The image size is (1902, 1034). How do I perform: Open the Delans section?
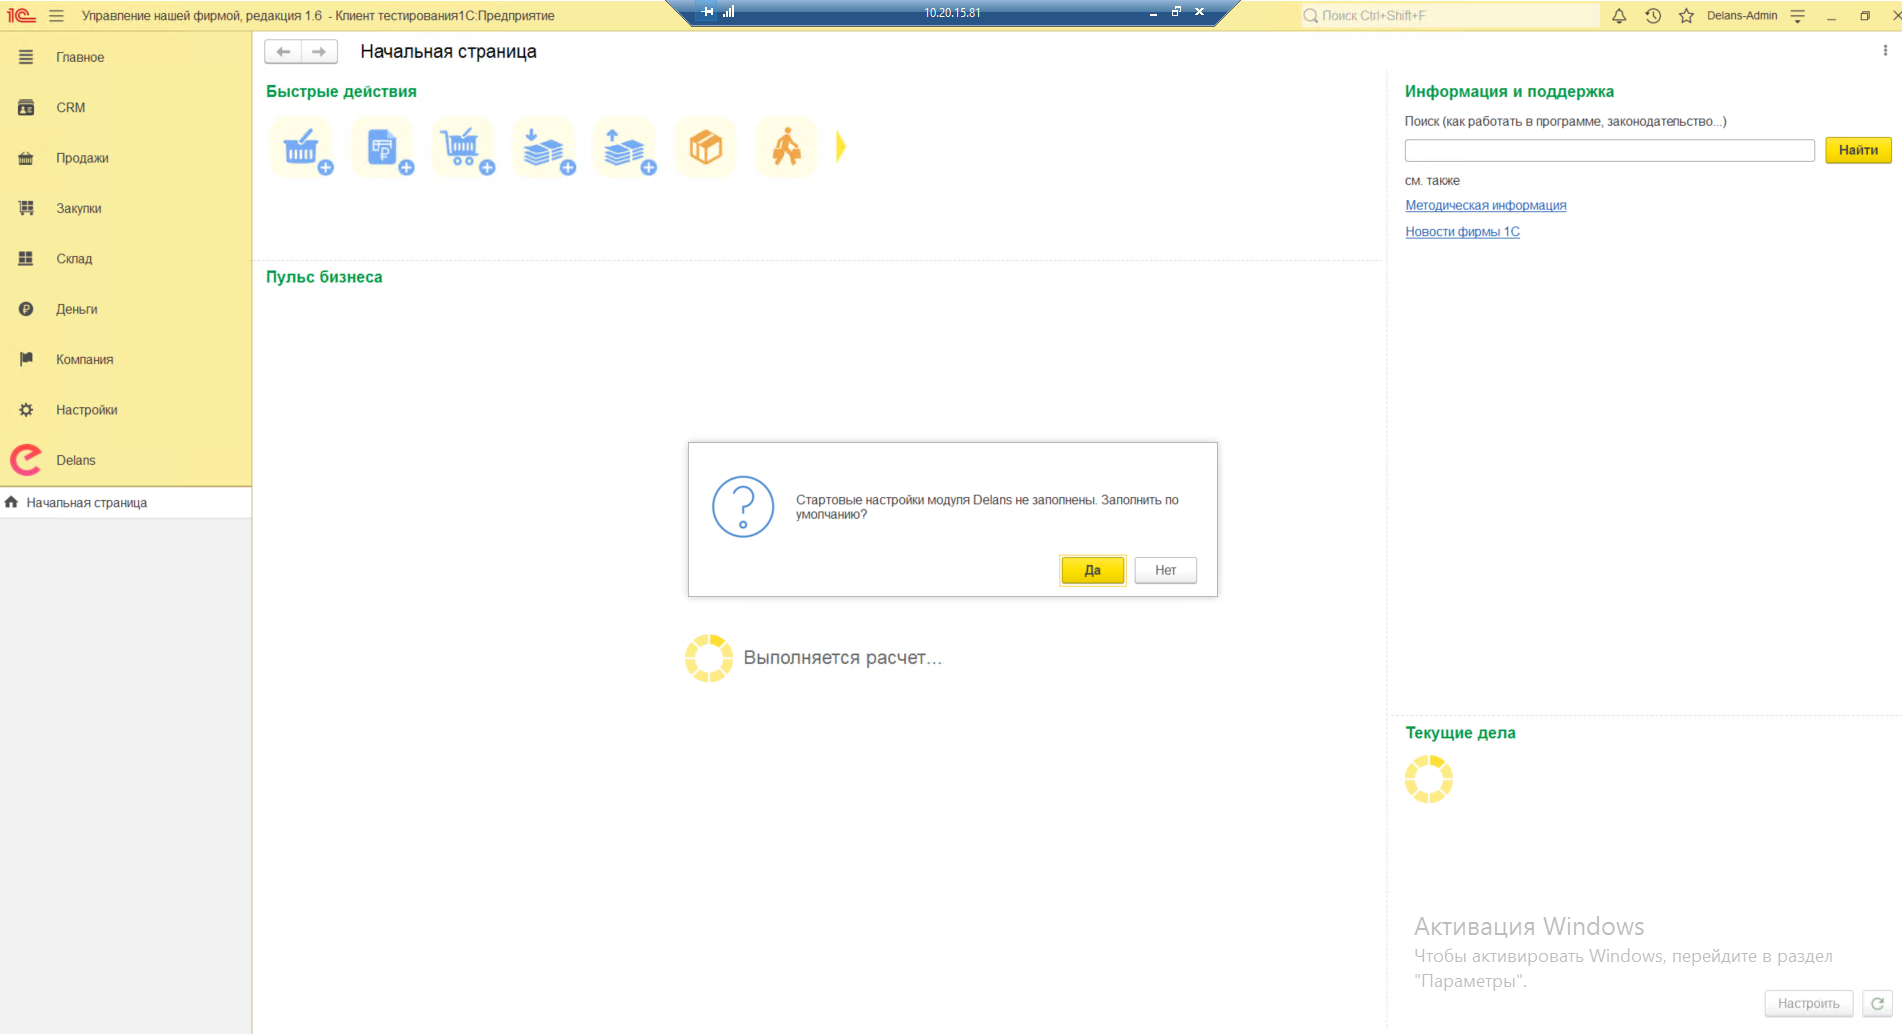coord(126,460)
